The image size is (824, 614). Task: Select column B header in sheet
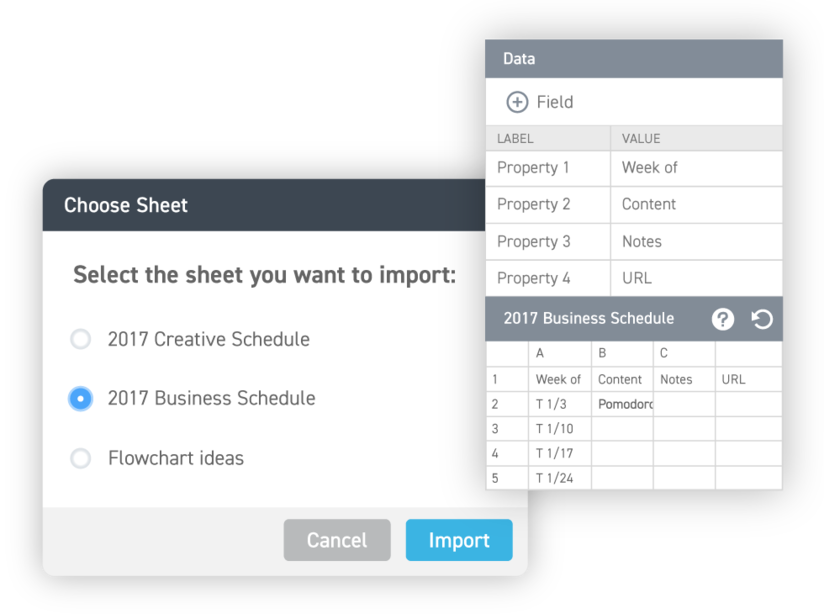pos(622,353)
